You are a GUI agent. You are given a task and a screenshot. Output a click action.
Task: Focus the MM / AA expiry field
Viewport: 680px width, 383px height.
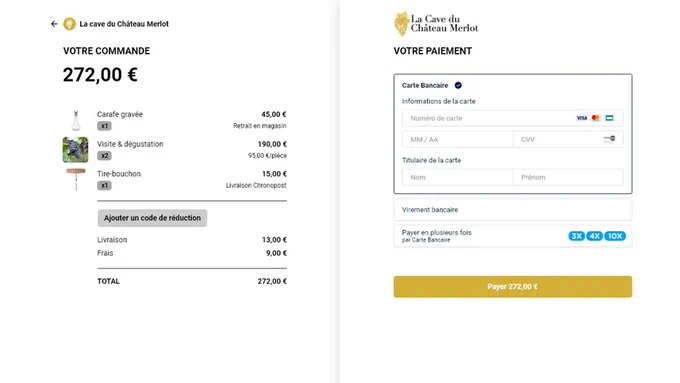457,139
